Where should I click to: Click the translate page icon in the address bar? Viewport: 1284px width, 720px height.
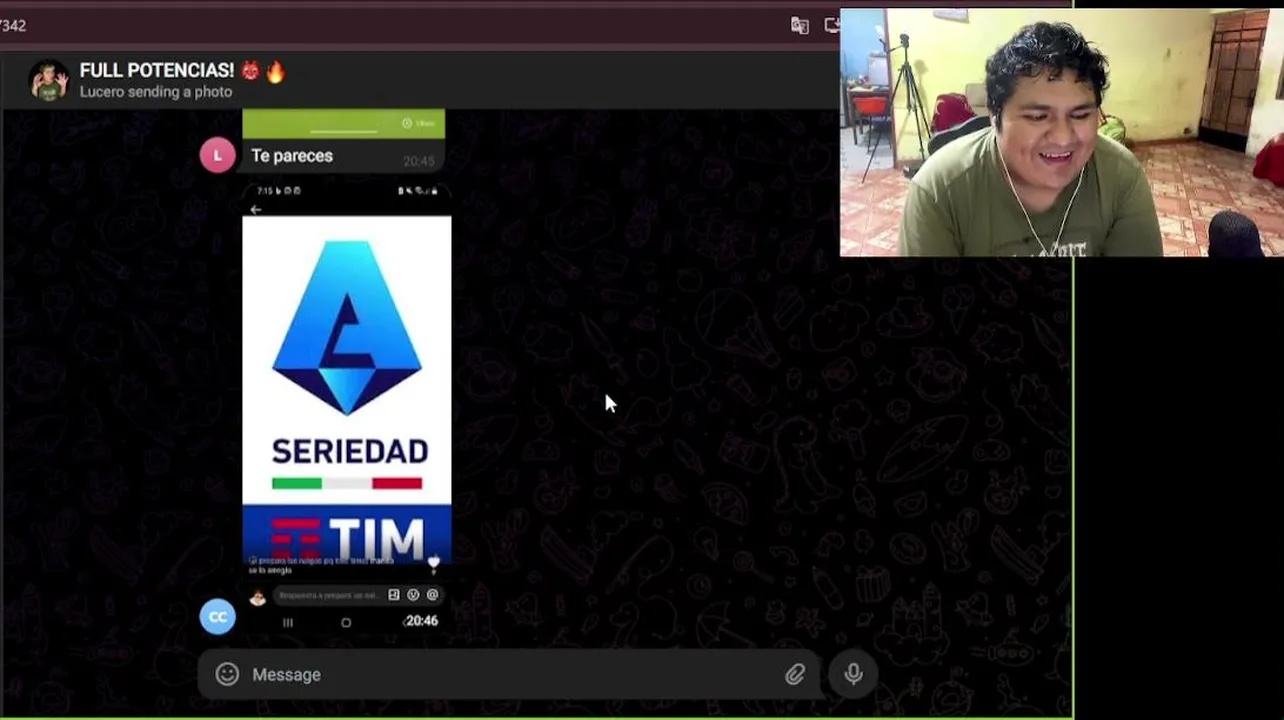pyautogui.click(x=800, y=26)
